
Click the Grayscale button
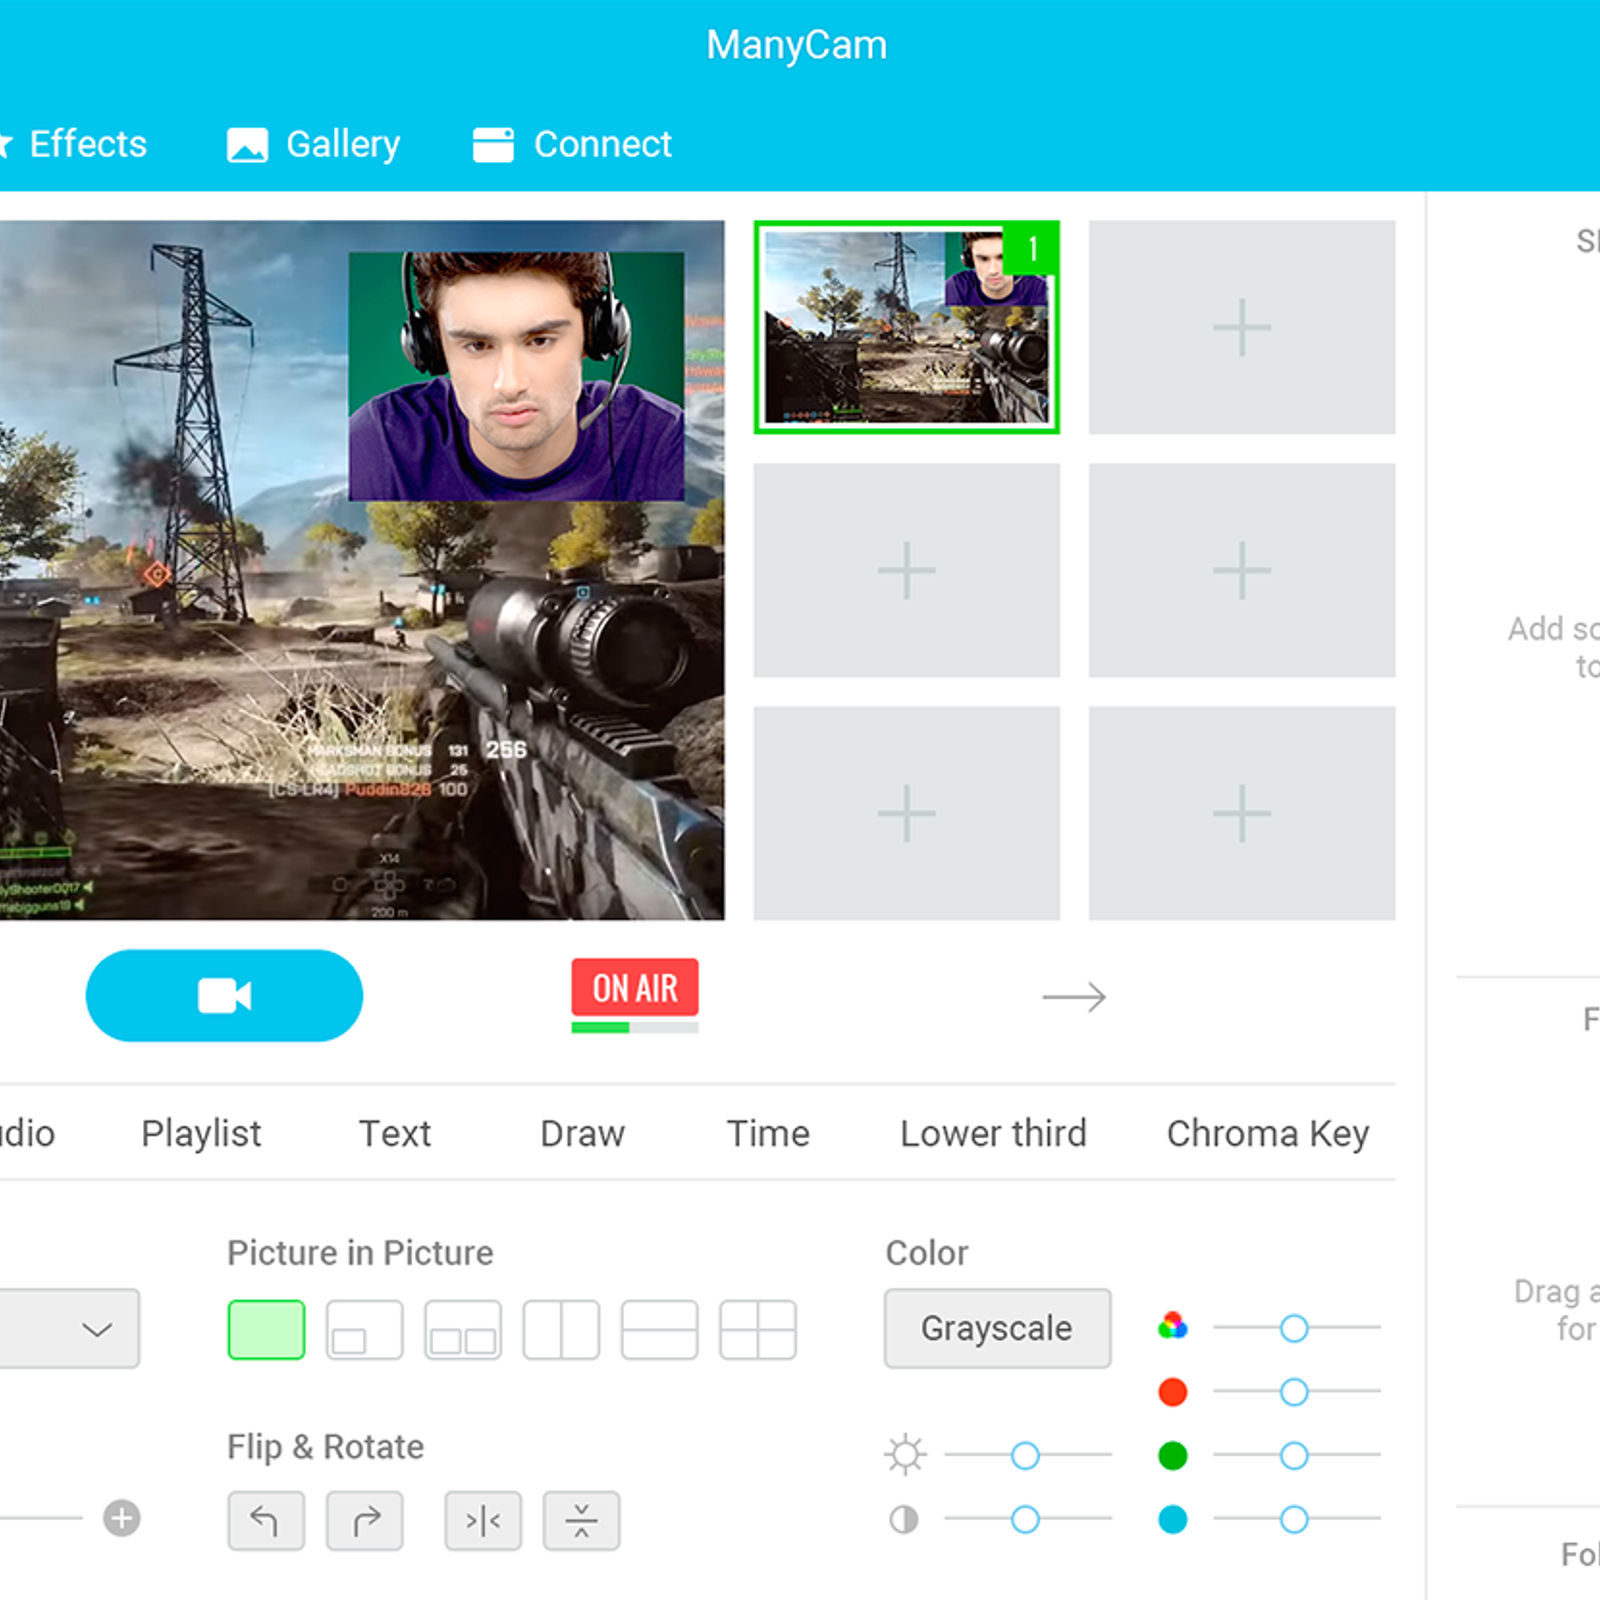997,1328
